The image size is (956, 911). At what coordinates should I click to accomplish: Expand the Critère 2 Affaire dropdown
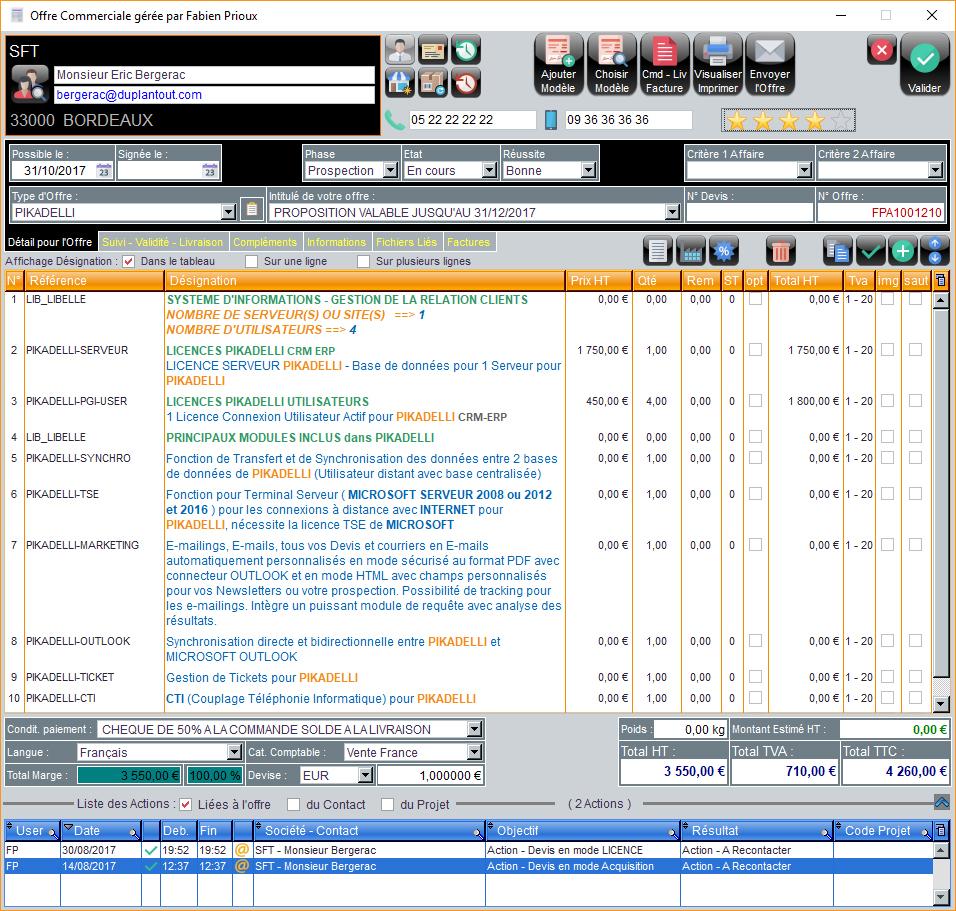tap(936, 170)
